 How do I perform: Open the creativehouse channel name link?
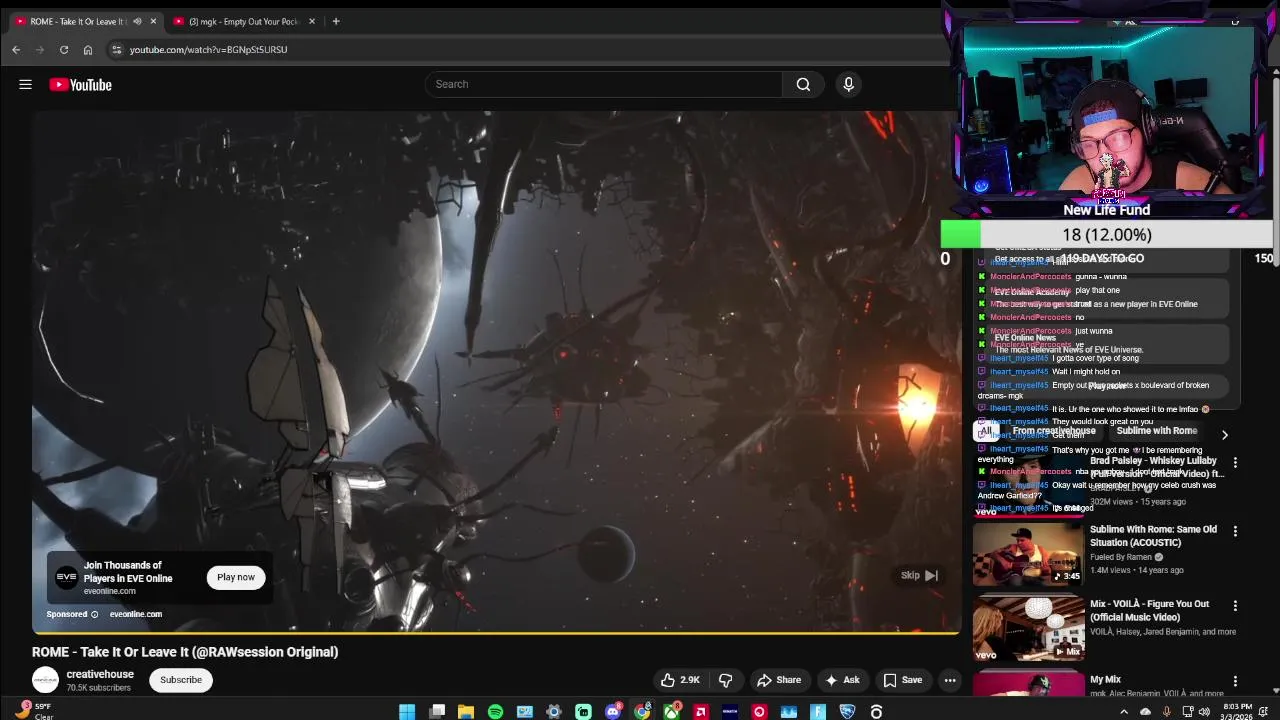(x=100, y=674)
